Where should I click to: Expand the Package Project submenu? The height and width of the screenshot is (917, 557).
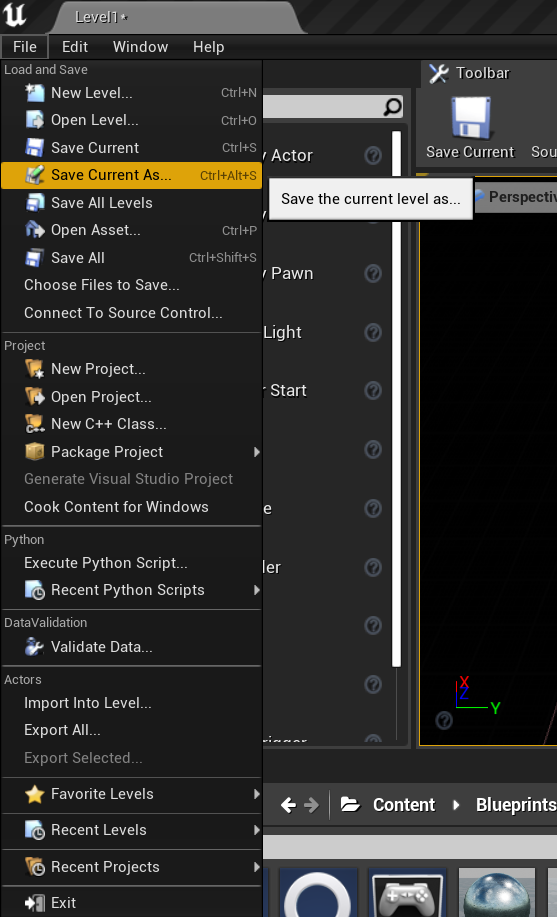[256, 451]
